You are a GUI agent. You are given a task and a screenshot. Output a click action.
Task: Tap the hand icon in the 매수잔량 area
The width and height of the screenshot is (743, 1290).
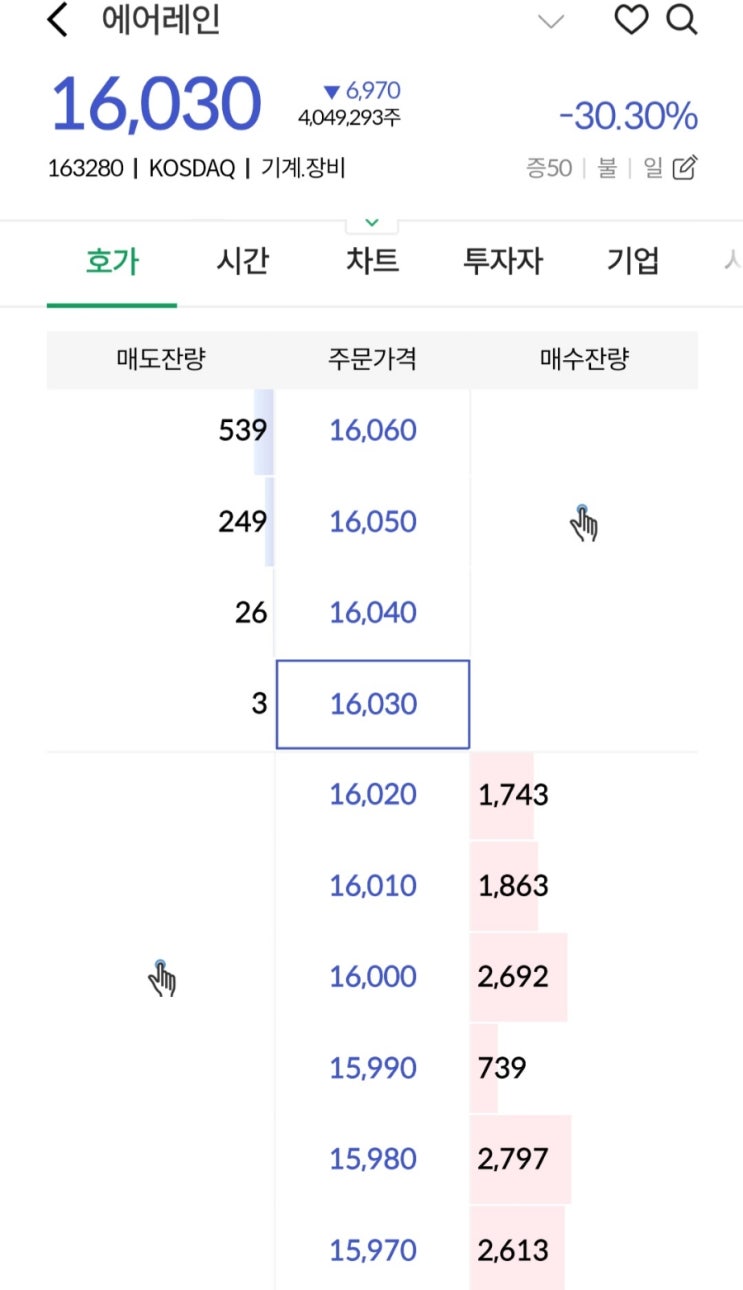tap(584, 523)
